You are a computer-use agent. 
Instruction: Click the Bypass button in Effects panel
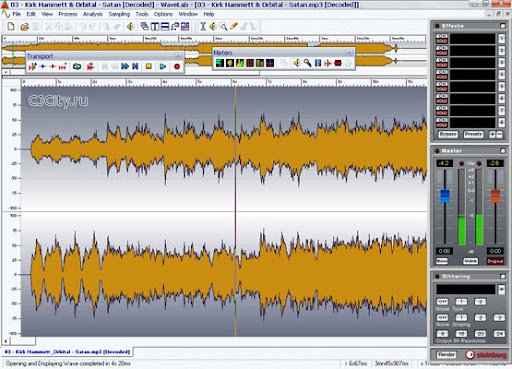[448, 134]
